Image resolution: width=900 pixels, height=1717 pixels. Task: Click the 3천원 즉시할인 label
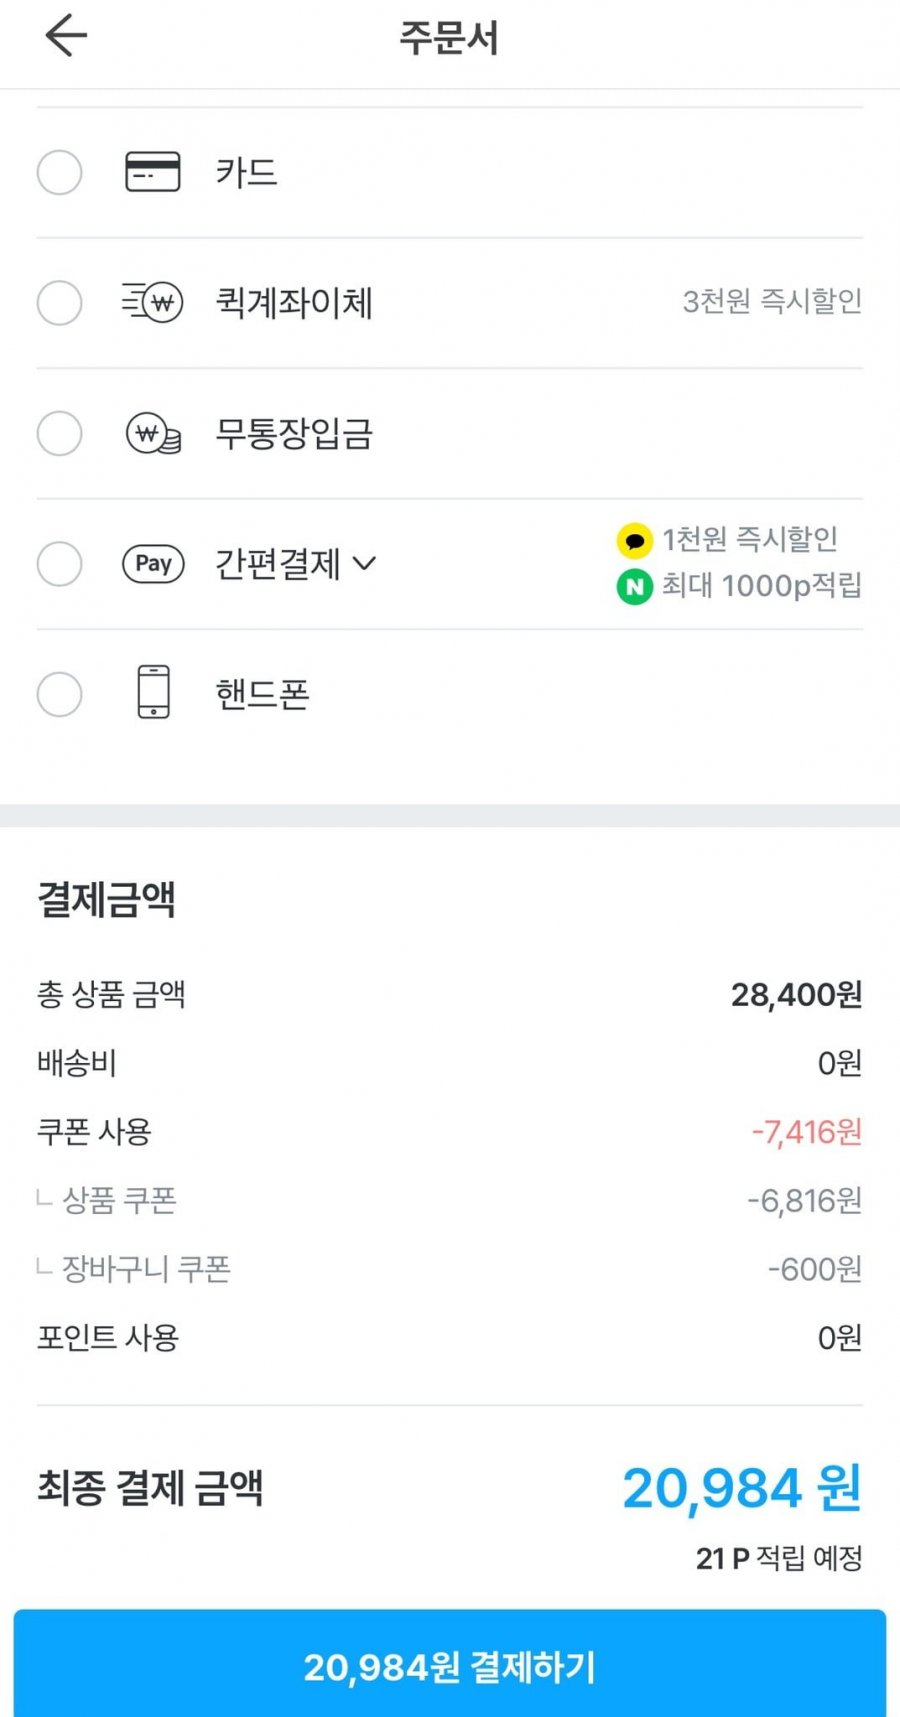click(772, 301)
